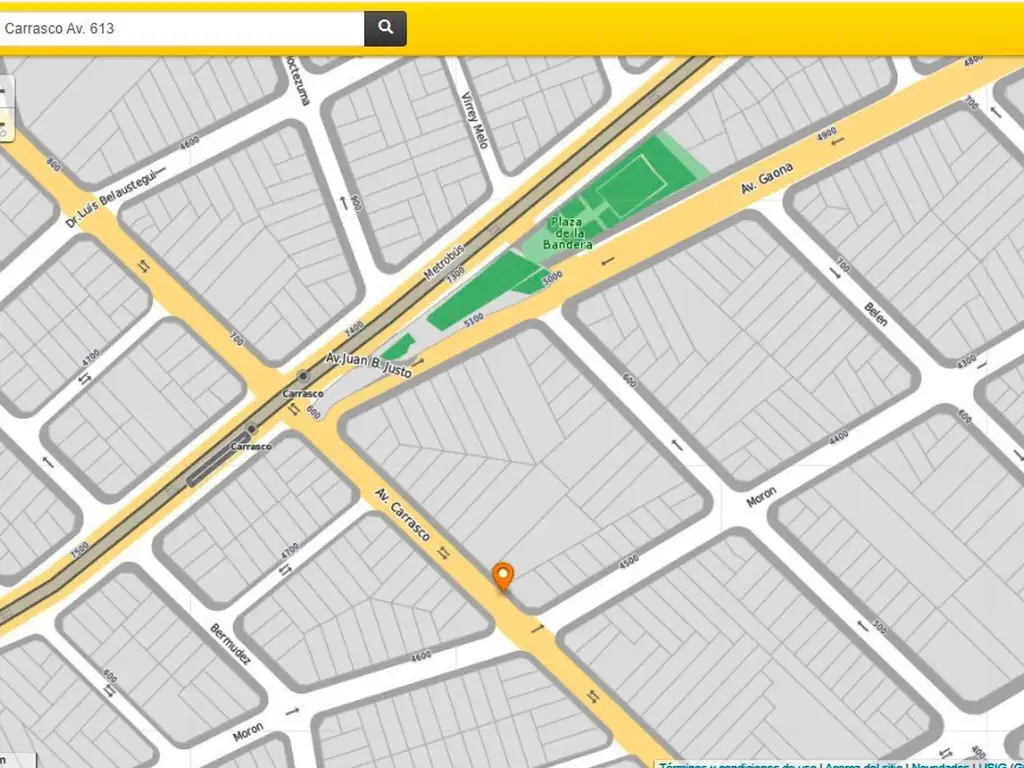
Task: Click the Plaza de la Bandera label
Action: pyautogui.click(x=569, y=232)
